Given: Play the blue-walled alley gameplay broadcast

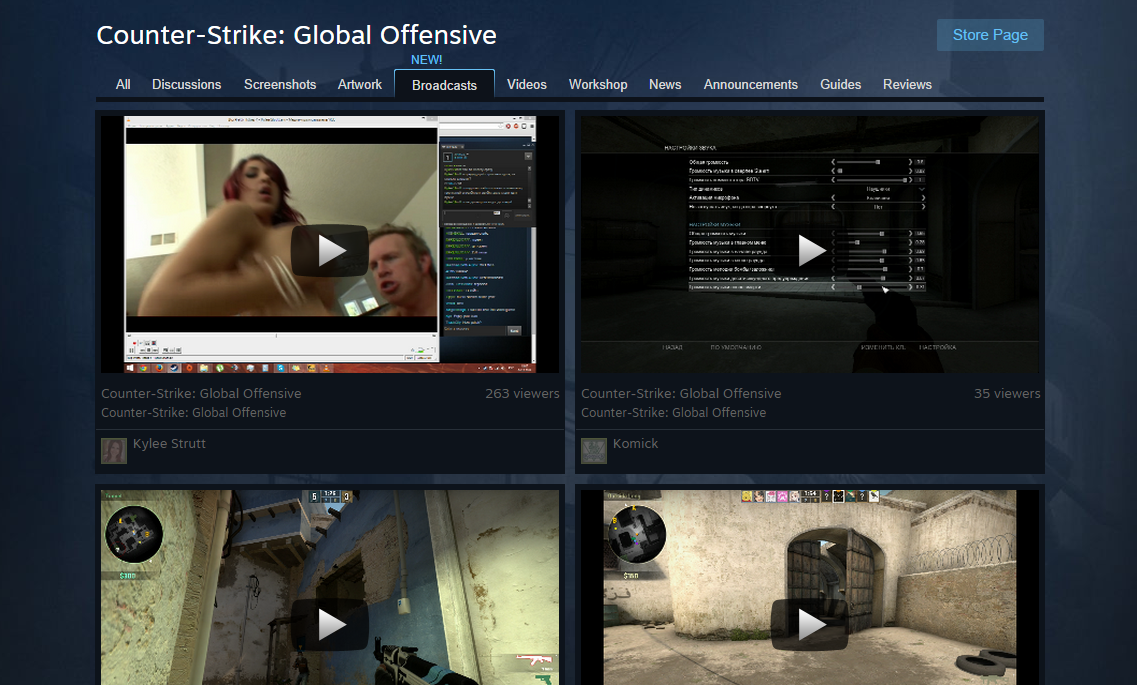Looking at the screenshot, I should pyautogui.click(x=330, y=625).
